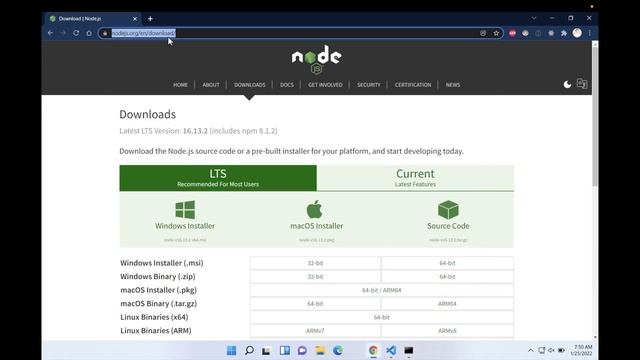Open the Chrome profile avatar
Image resolution: width=640 pixels, height=360 pixels.
point(577,33)
